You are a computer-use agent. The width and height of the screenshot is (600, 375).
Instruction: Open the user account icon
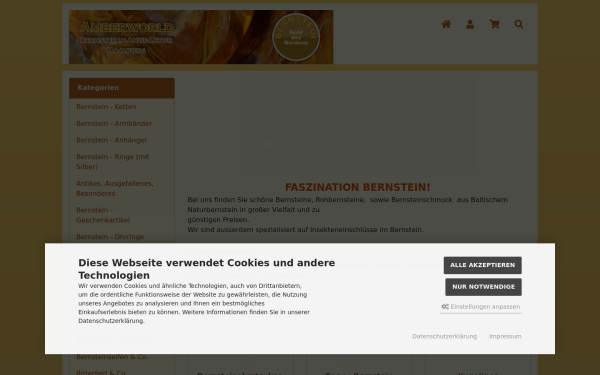470,24
